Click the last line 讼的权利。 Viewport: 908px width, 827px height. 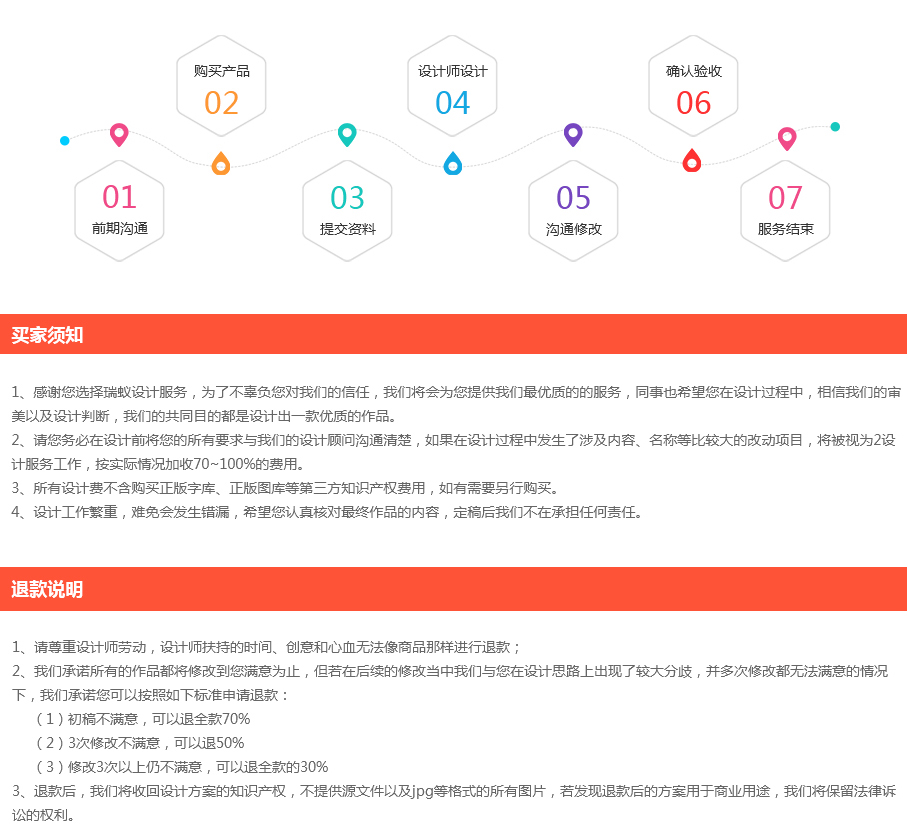pos(43,815)
